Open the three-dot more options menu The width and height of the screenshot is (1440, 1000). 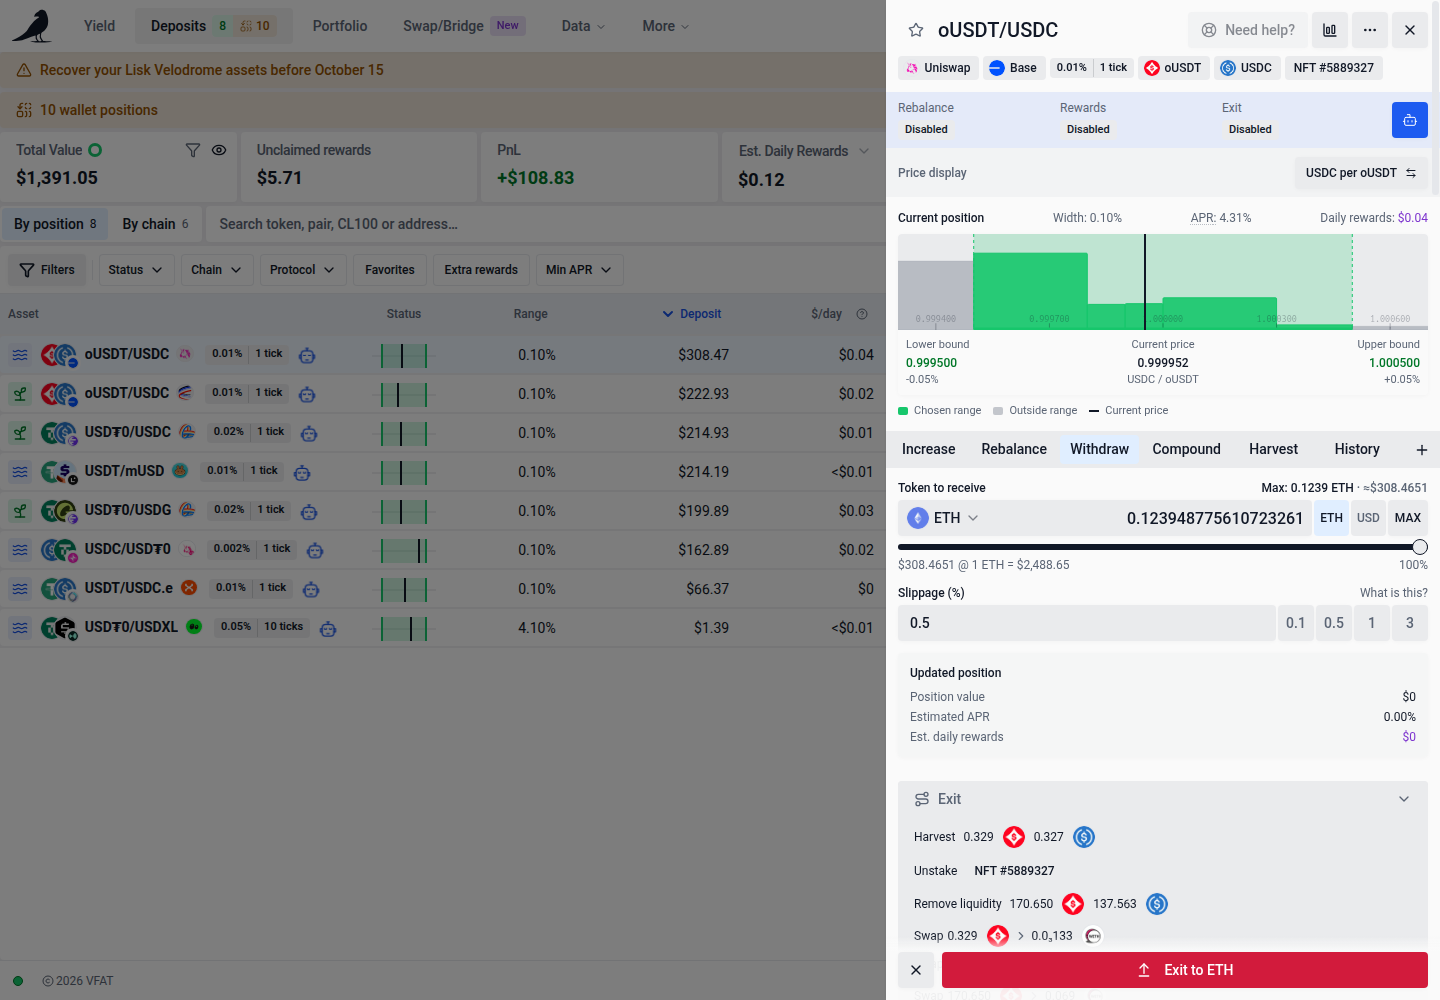[1370, 30]
